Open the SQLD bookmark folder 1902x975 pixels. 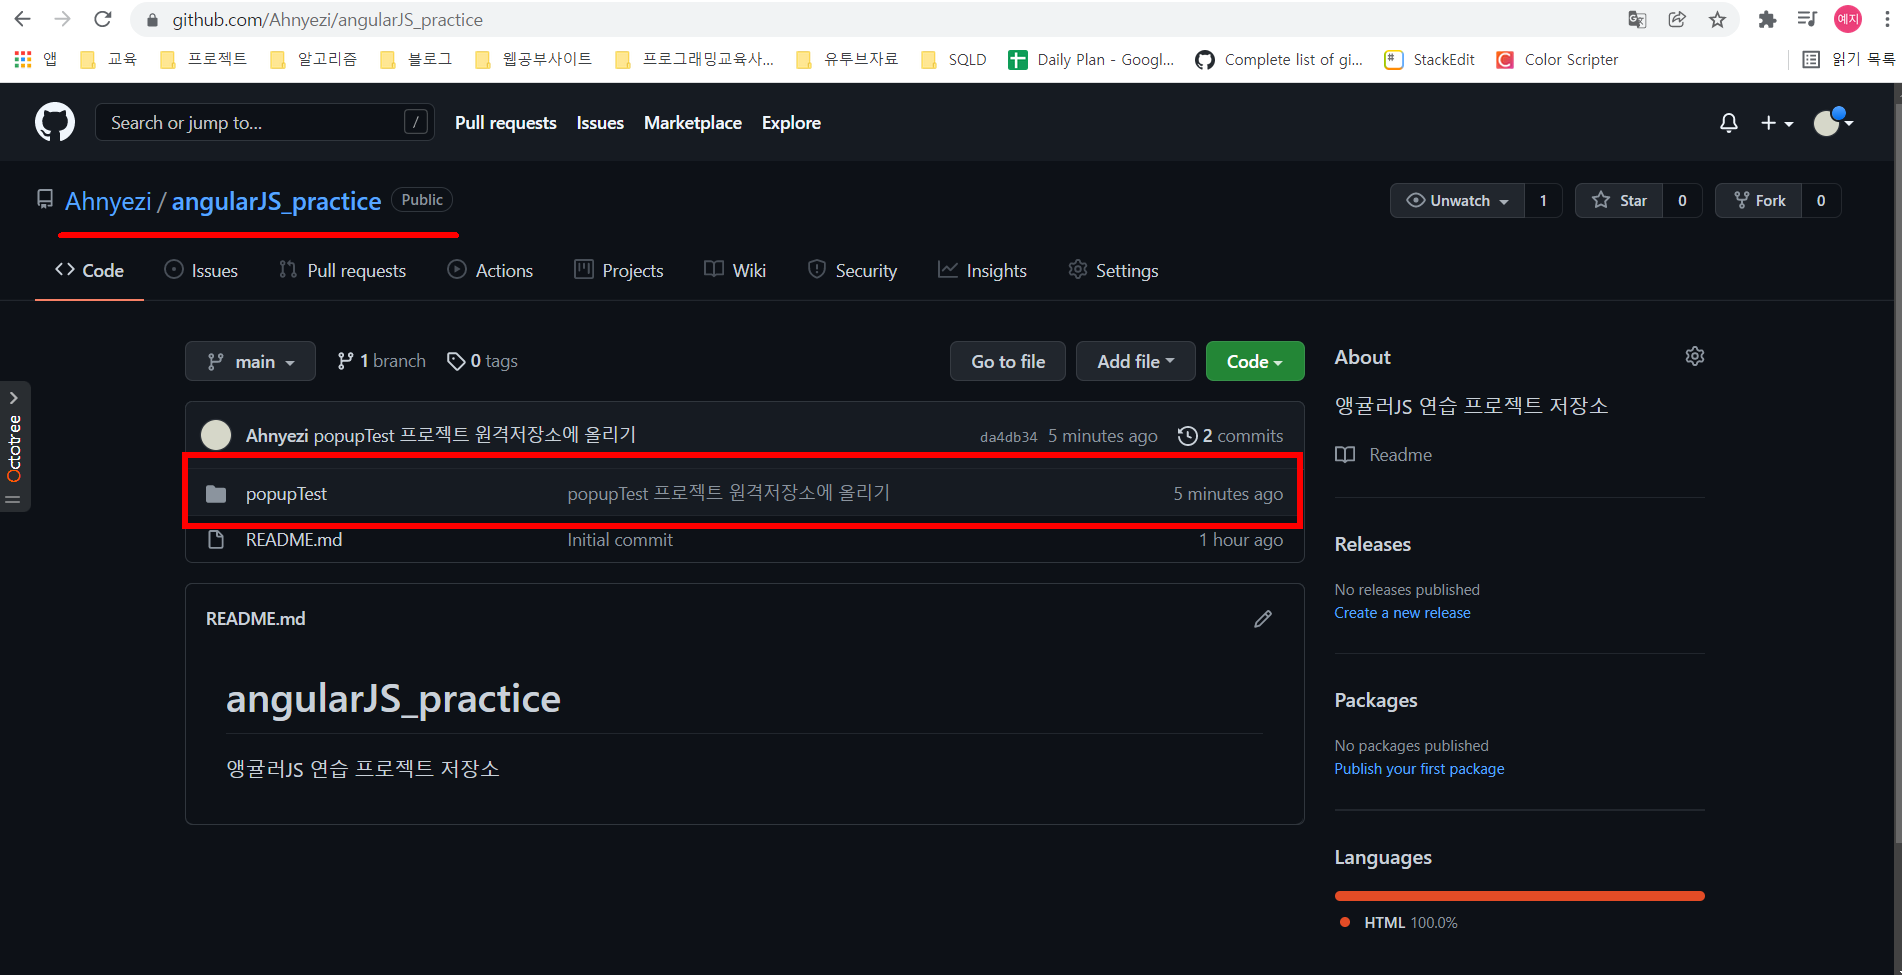[x=953, y=60]
